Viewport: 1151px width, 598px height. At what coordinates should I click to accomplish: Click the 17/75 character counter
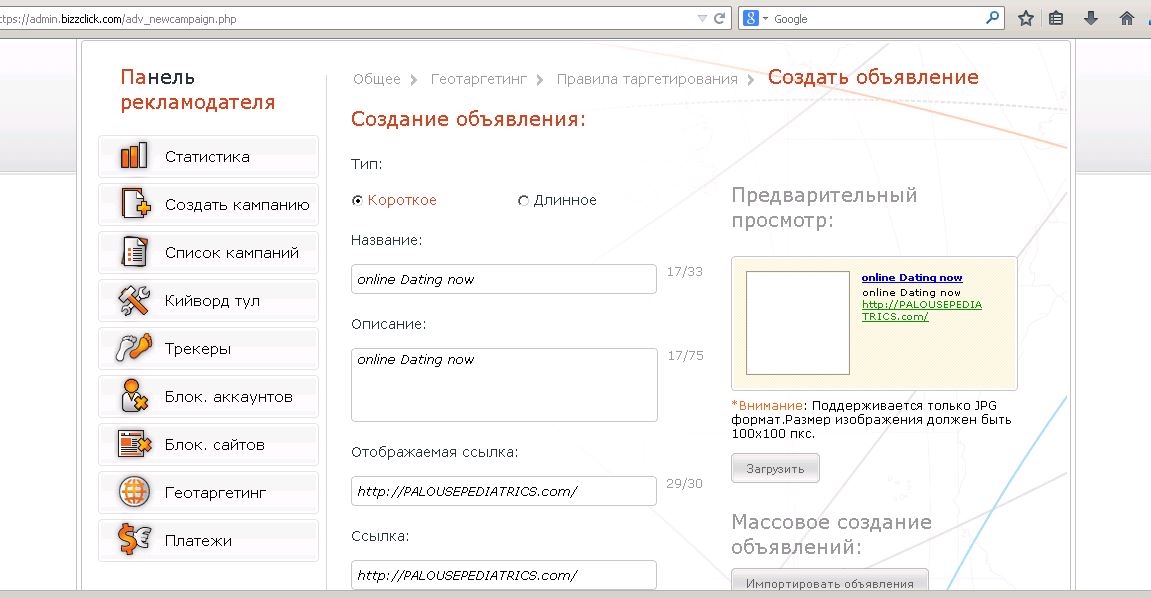pyautogui.click(x=685, y=355)
